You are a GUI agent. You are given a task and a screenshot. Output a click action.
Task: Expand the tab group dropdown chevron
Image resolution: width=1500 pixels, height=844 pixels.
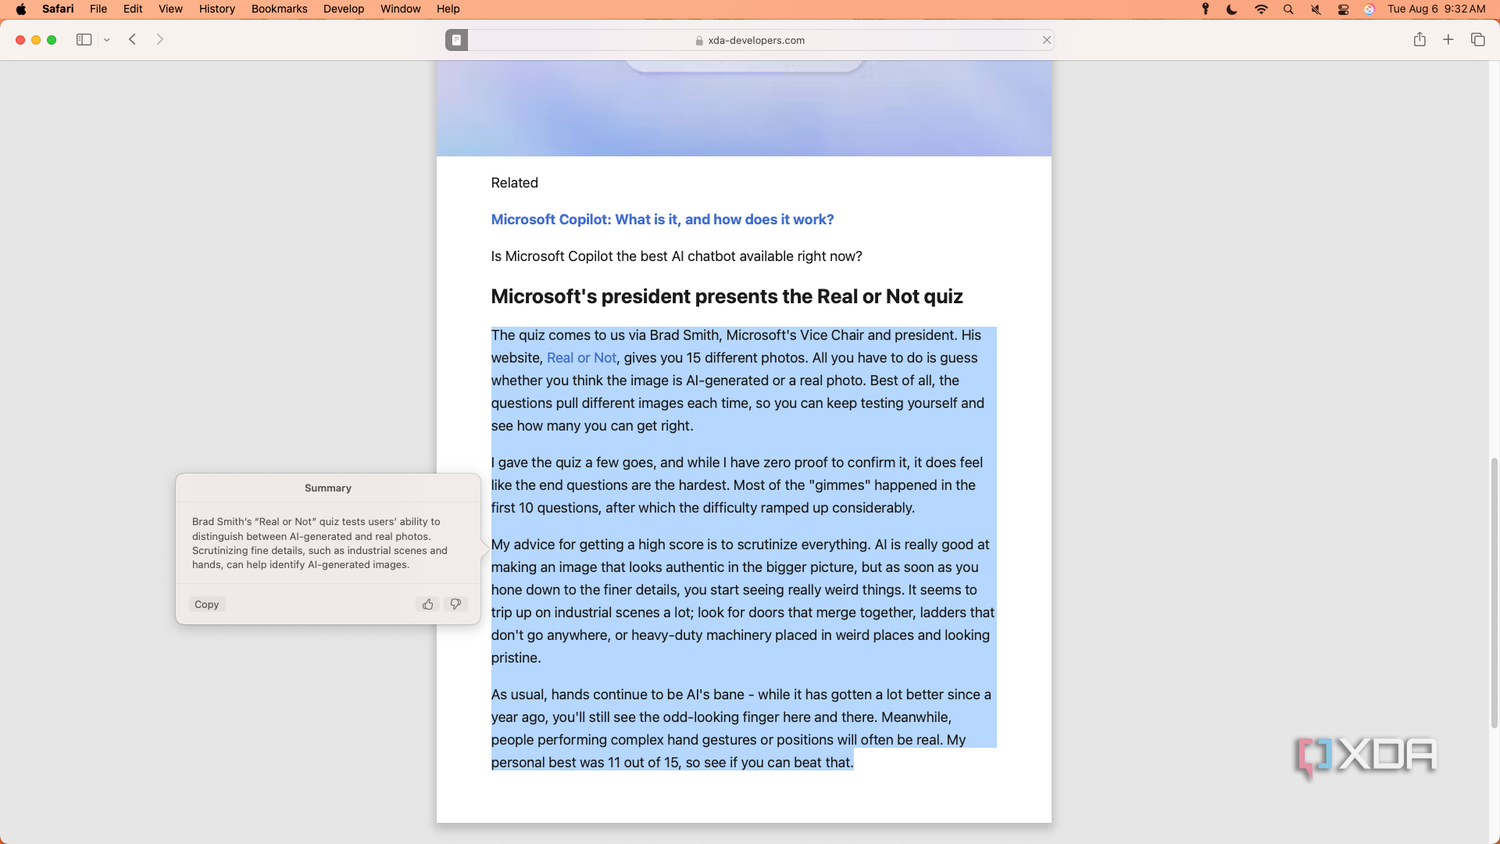point(107,40)
